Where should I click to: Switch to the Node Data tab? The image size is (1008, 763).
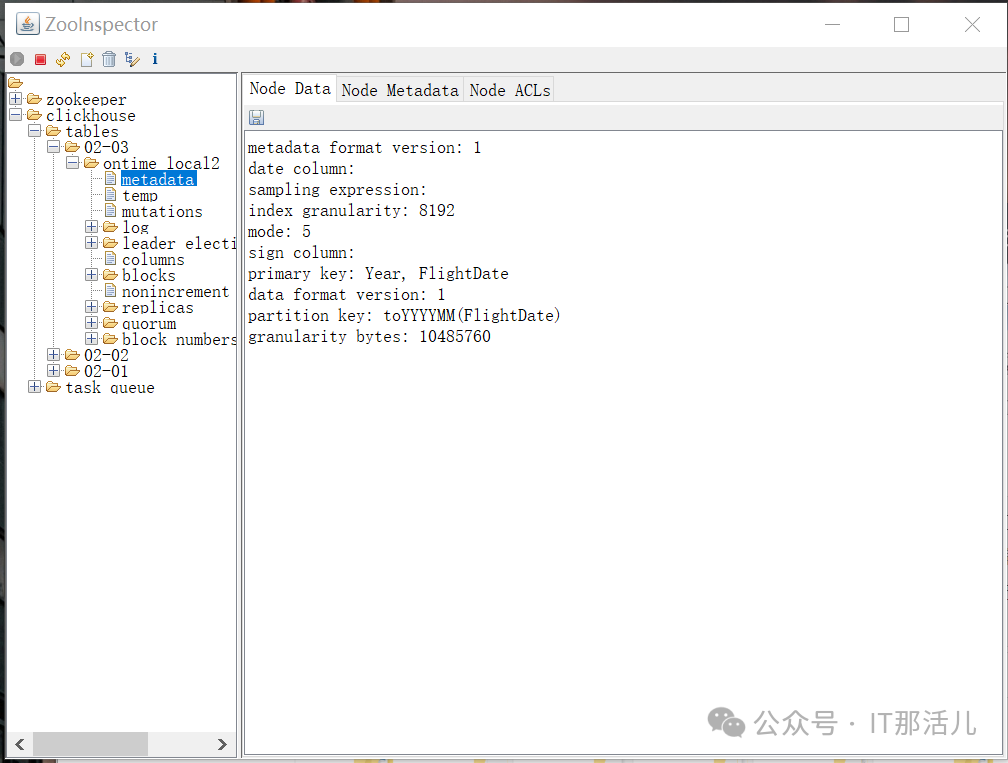coord(289,89)
